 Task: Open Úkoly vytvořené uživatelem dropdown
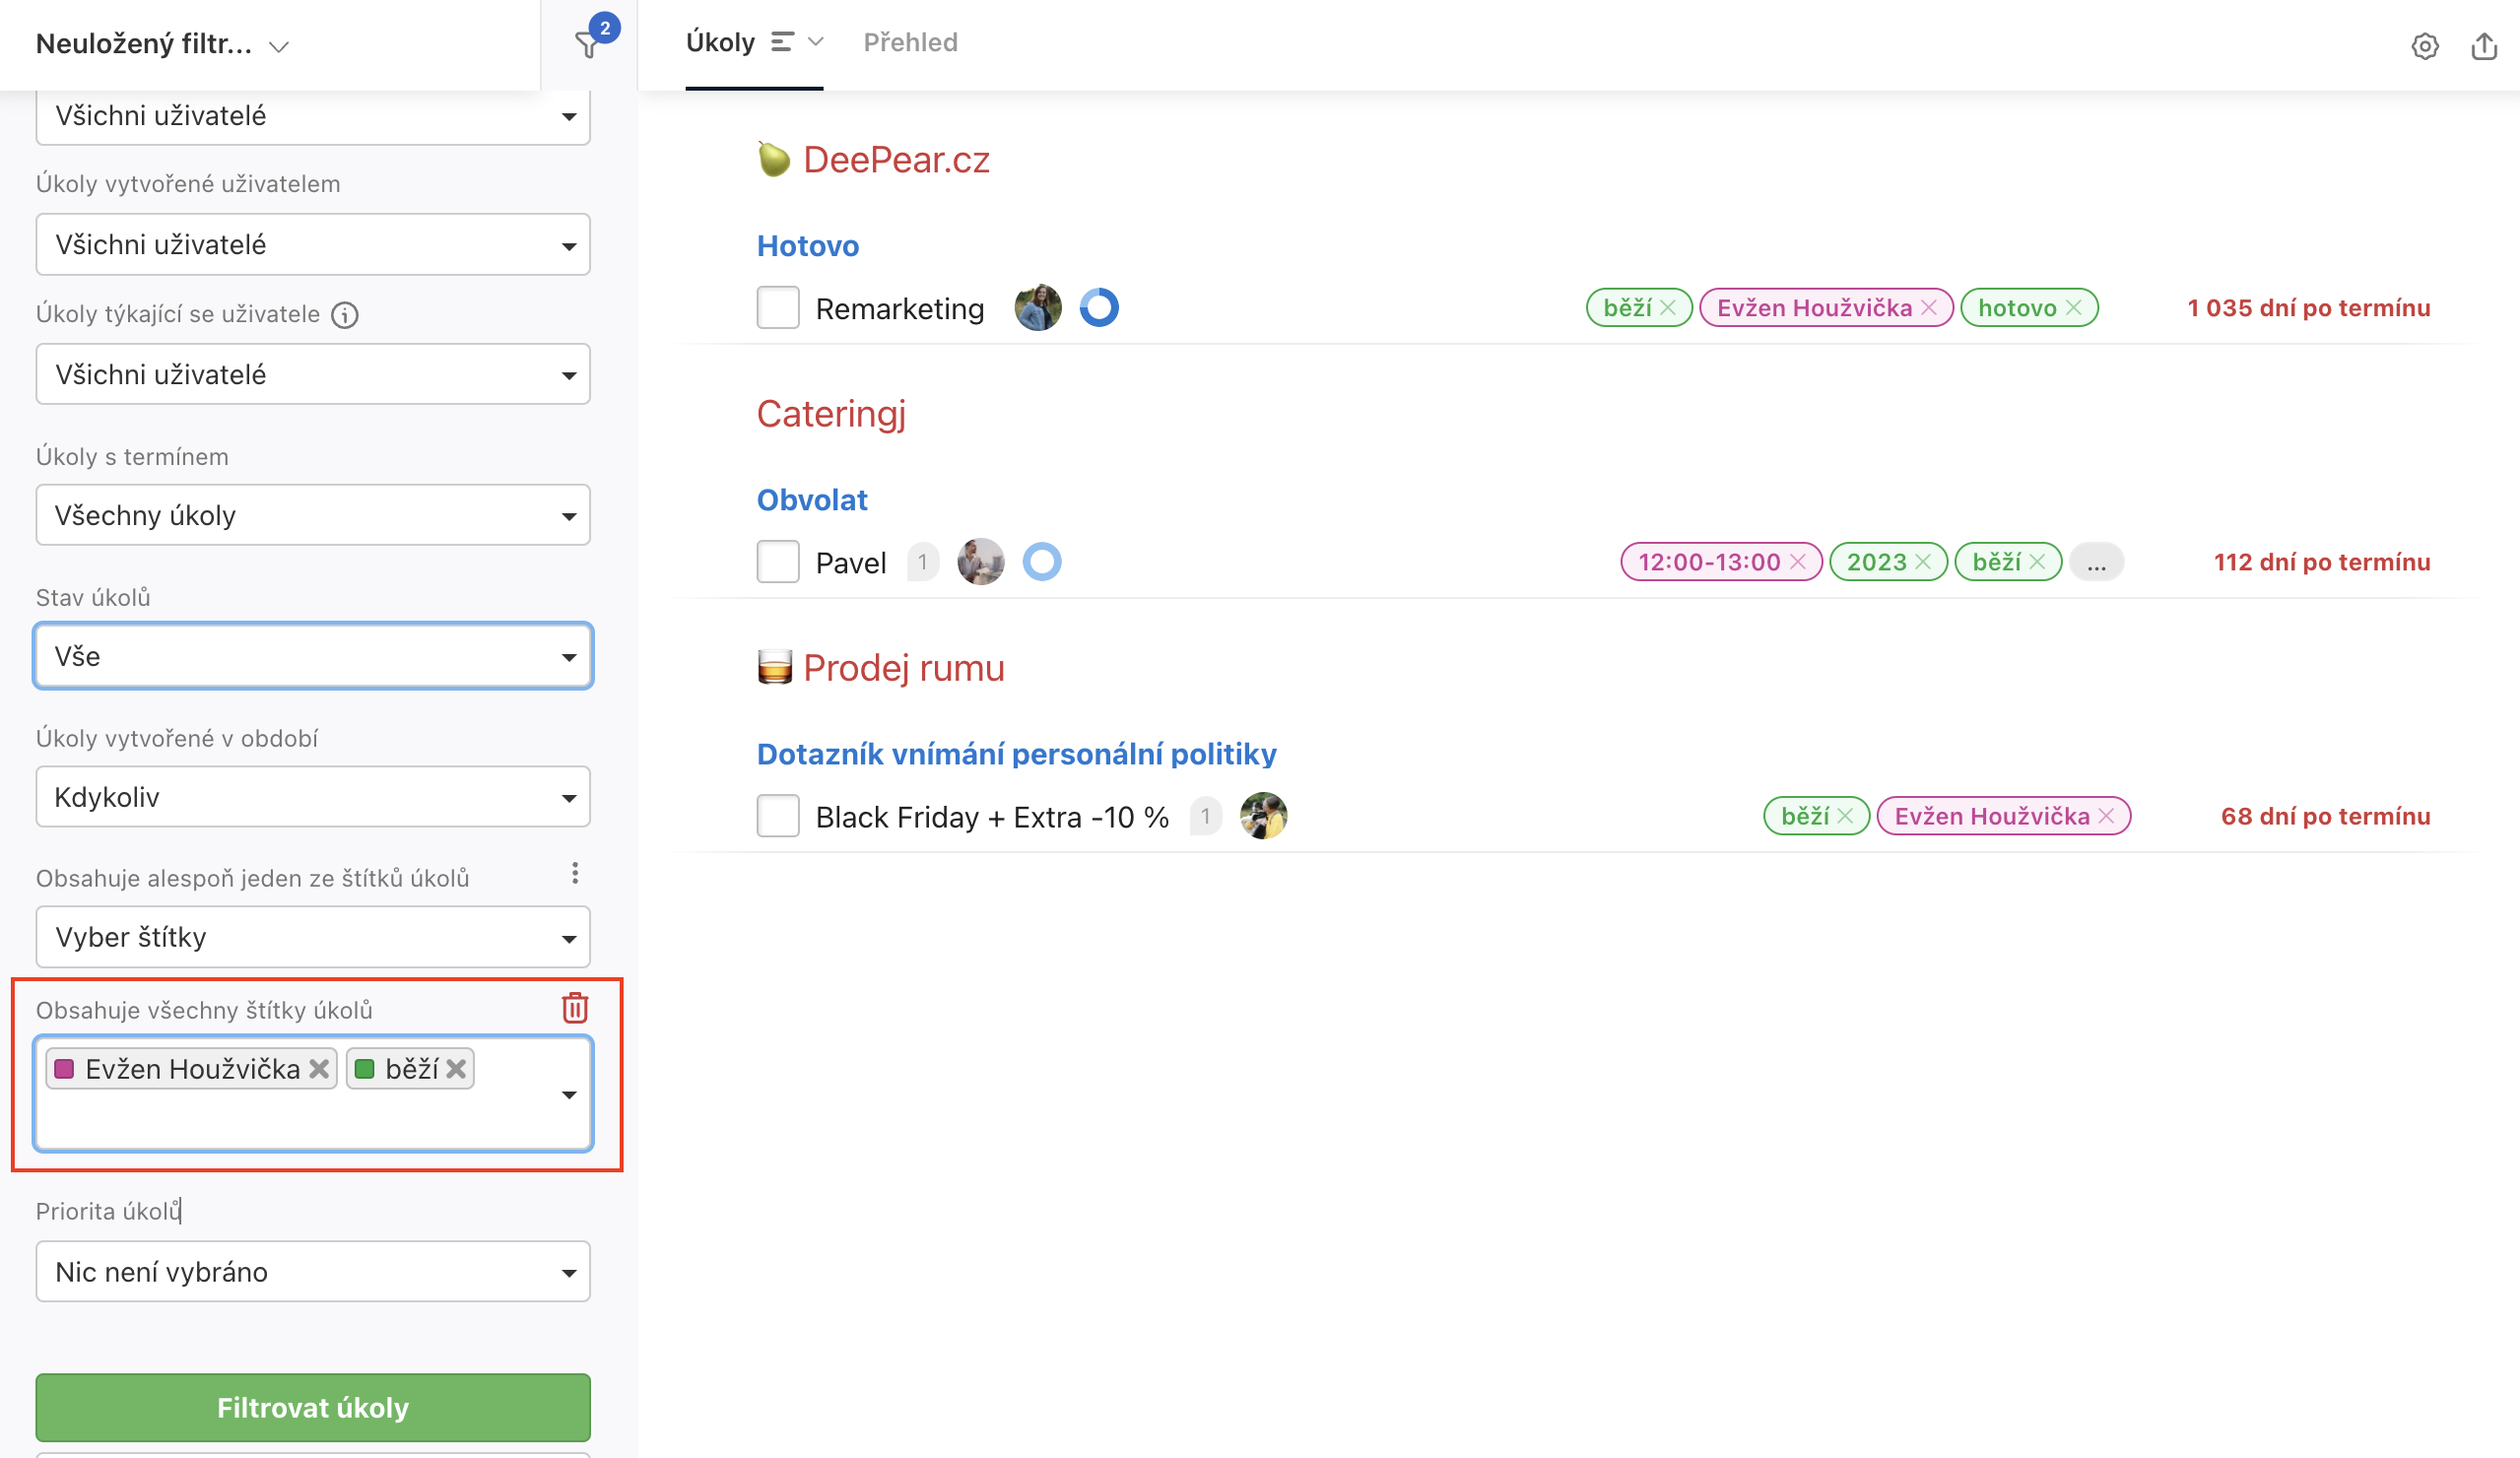tap(313, 244)
